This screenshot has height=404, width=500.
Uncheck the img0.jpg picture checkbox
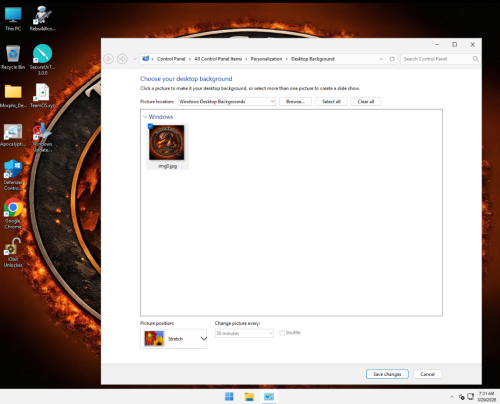click(x=150, y=126)
